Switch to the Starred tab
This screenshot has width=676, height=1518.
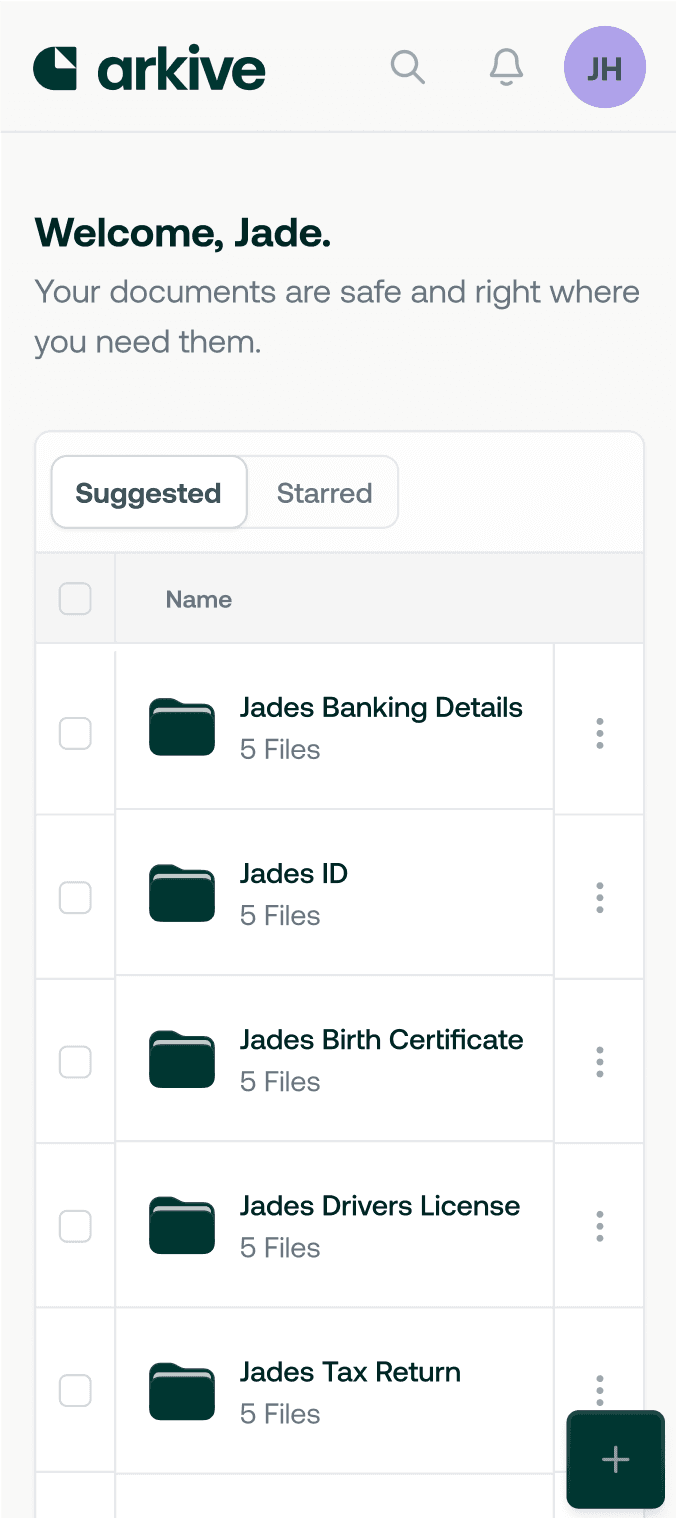click(324, 493)
